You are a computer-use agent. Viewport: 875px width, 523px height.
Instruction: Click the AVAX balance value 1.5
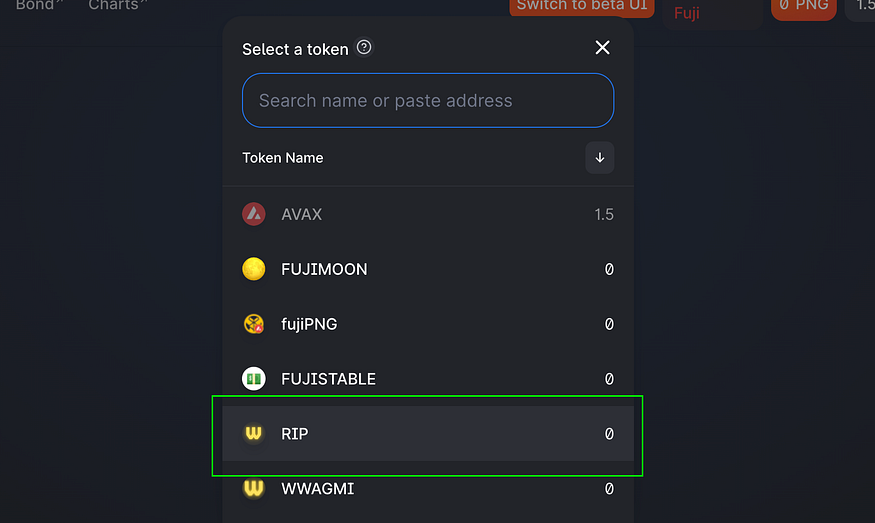pyautogui.click(x=603, y=214)
